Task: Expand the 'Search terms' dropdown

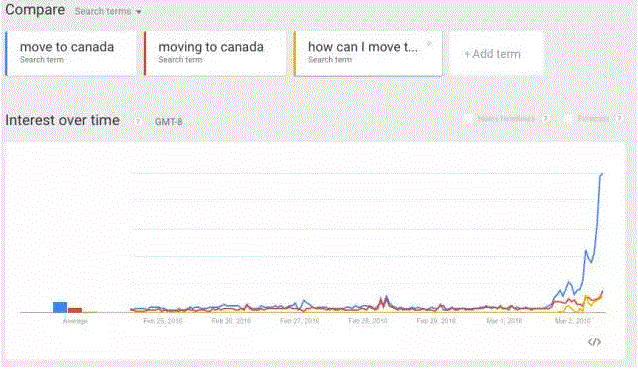Action: 108,11
